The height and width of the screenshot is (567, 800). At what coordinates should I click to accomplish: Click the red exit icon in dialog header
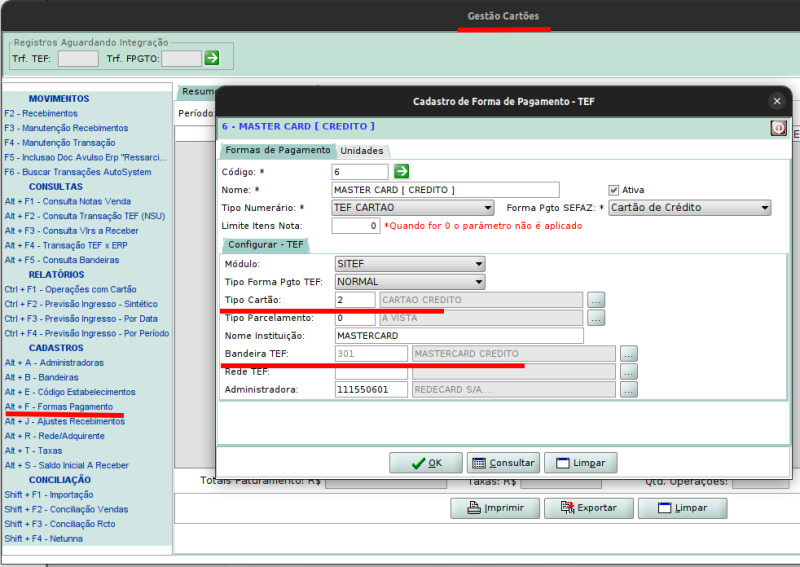tap(777, 128)
